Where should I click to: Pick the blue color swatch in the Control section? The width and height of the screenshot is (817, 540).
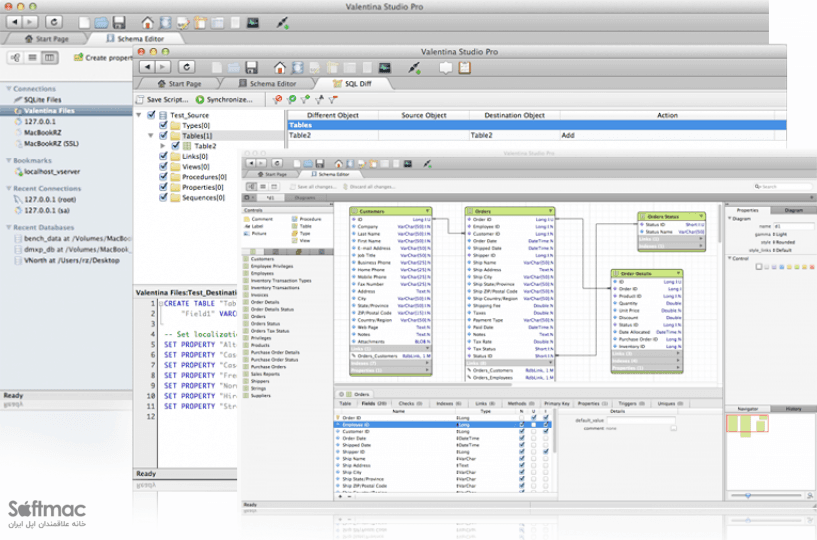[x=782, y=267]
